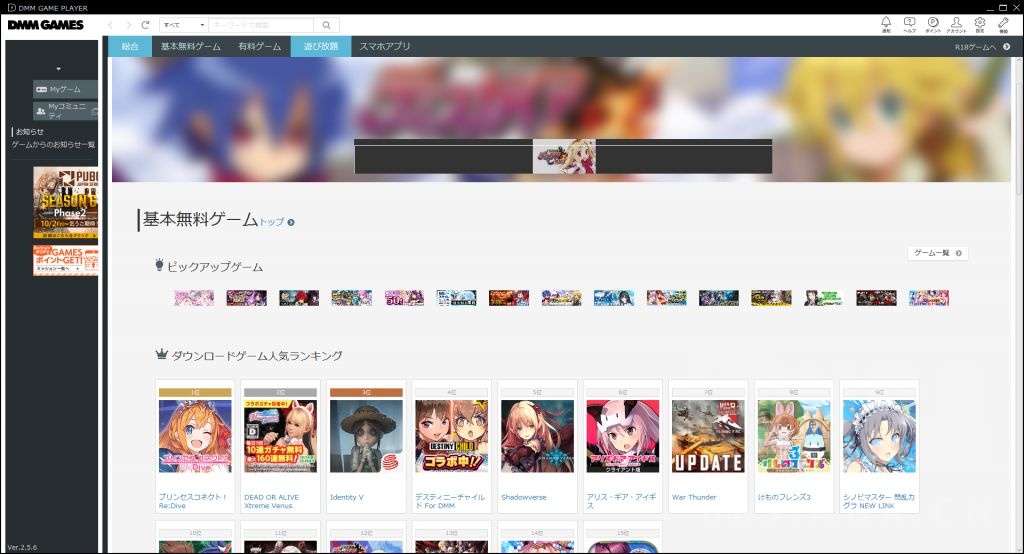
Task: Open first pink pickup game banner
Action: pyautogui.click(x=194, y=298)
